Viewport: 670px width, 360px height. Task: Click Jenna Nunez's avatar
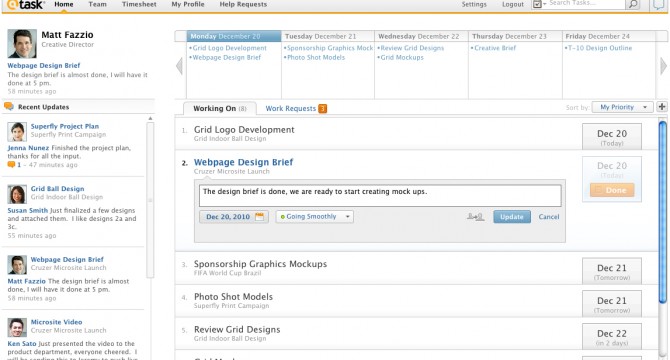pos(17,132)
